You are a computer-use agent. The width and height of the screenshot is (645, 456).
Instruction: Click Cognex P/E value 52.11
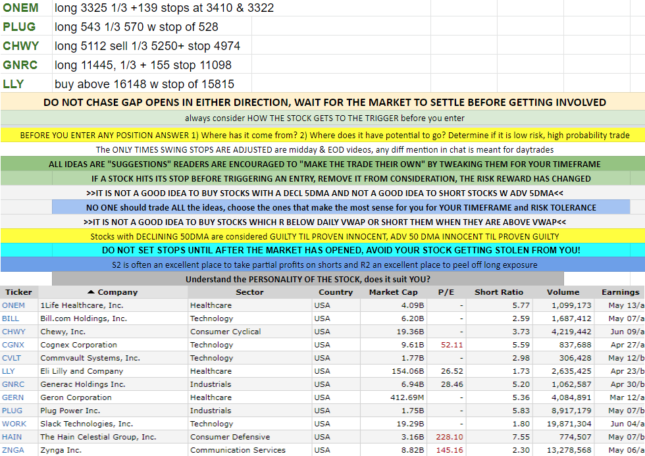point(452,345)
